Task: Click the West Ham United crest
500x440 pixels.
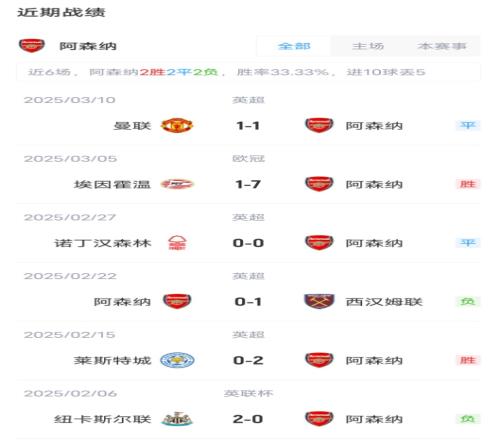Action: (319, 301)
